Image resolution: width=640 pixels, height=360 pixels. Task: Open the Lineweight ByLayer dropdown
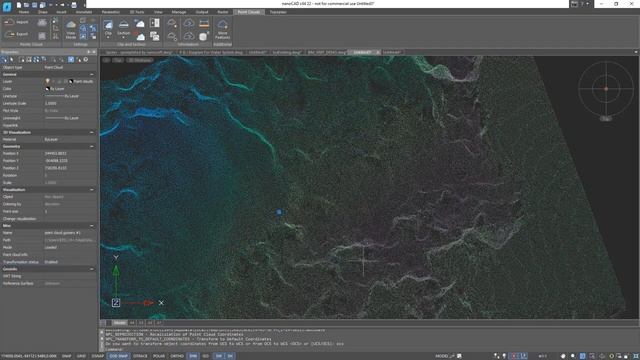coord(69,118)
